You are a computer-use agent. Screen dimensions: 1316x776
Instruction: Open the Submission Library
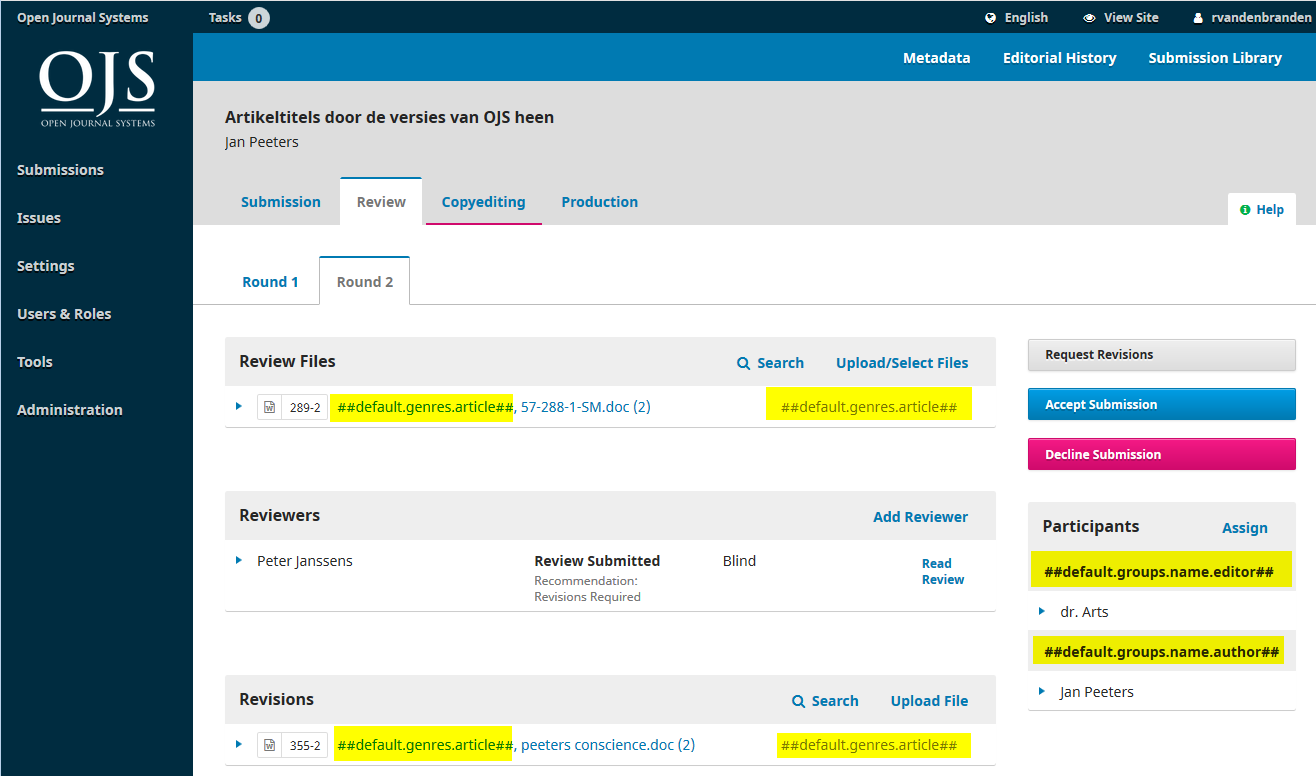pos(1215,58)
